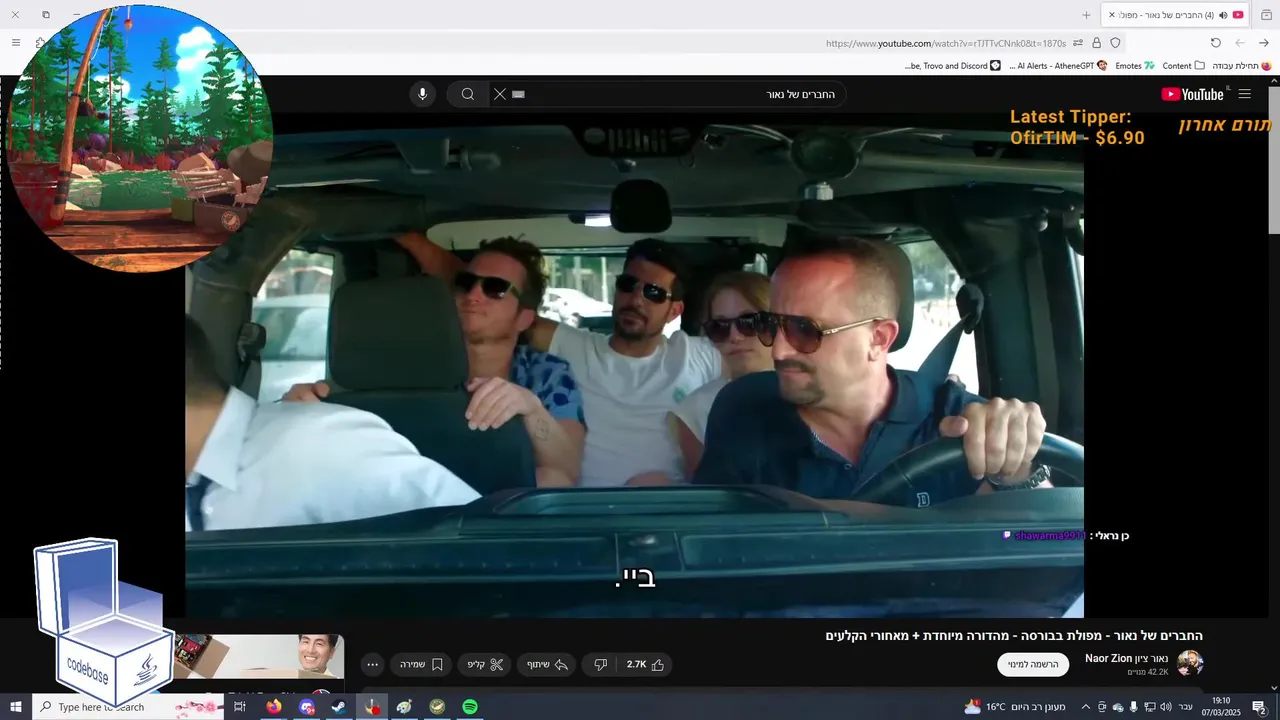Click the YouTube URL address bar

click(945, 43)
